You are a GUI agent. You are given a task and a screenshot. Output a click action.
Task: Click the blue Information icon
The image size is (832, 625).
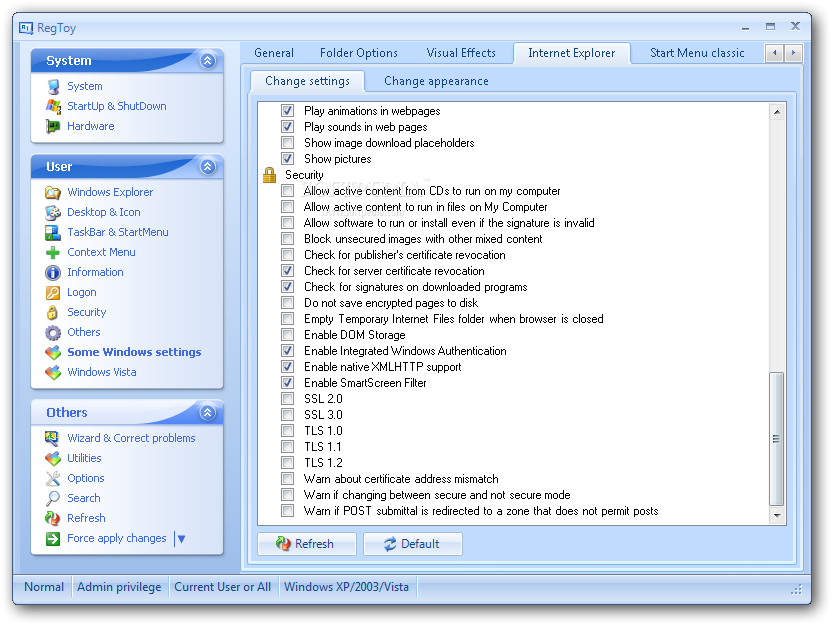click(53, 273)
